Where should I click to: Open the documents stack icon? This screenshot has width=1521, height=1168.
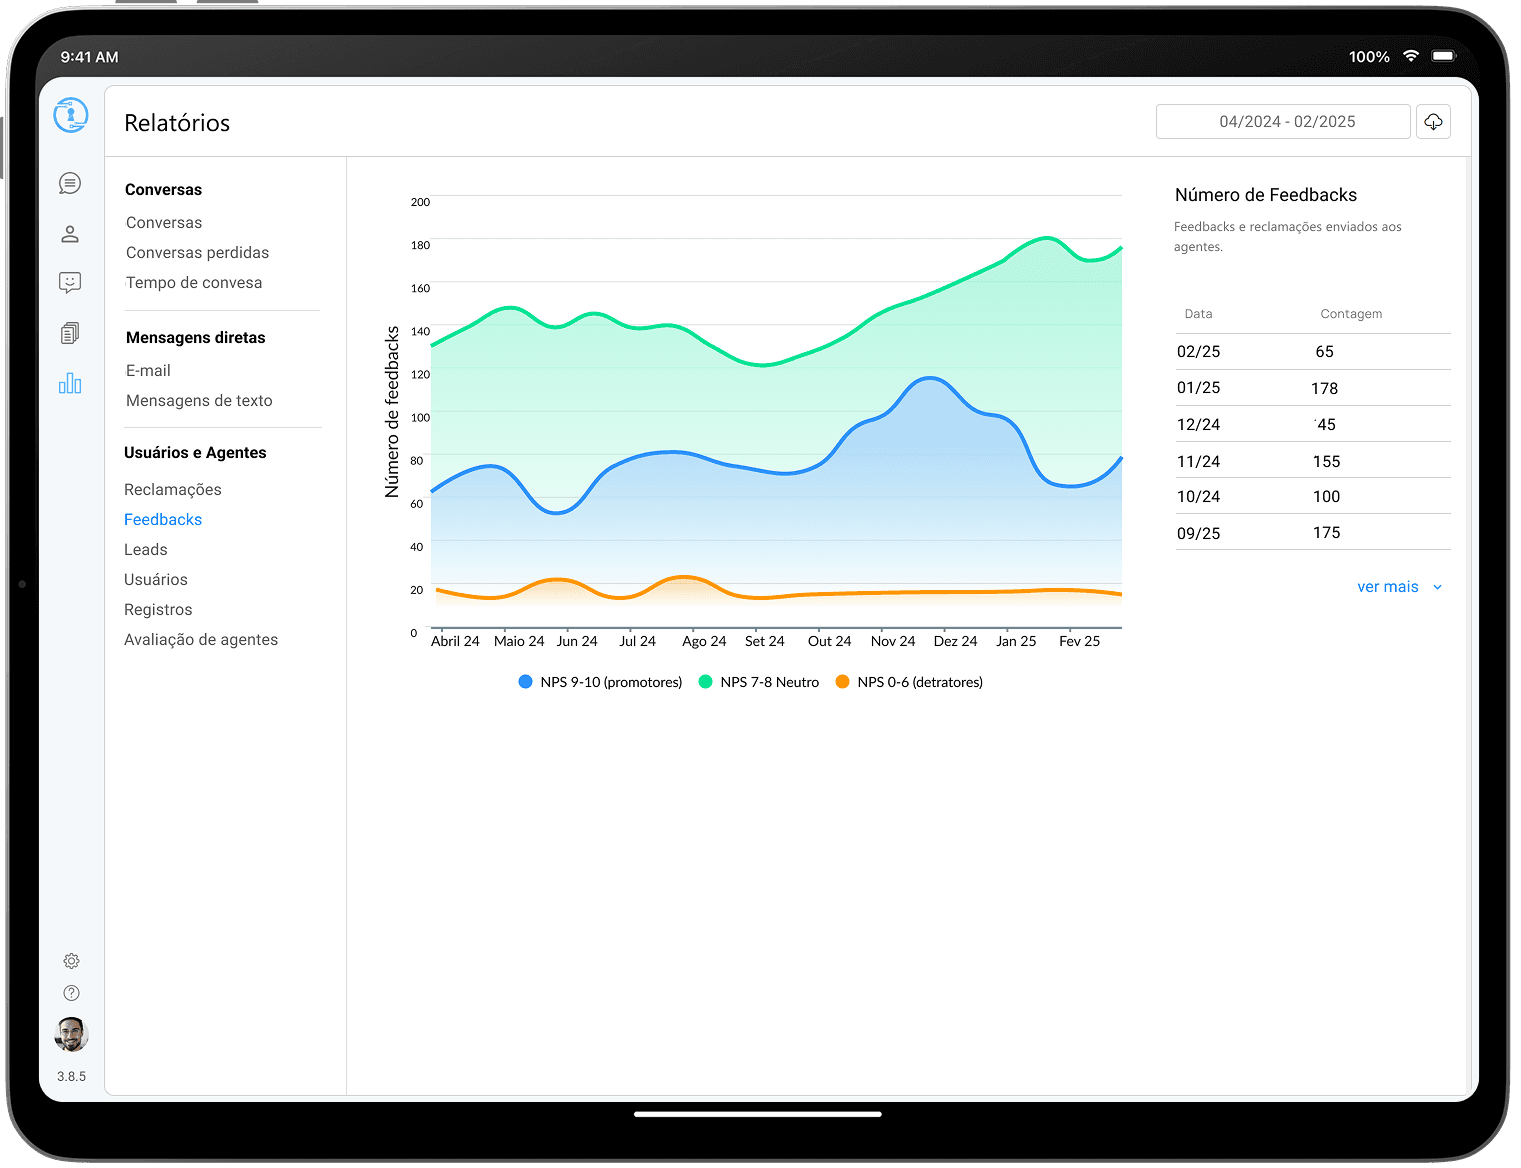[x=70, y=333]
